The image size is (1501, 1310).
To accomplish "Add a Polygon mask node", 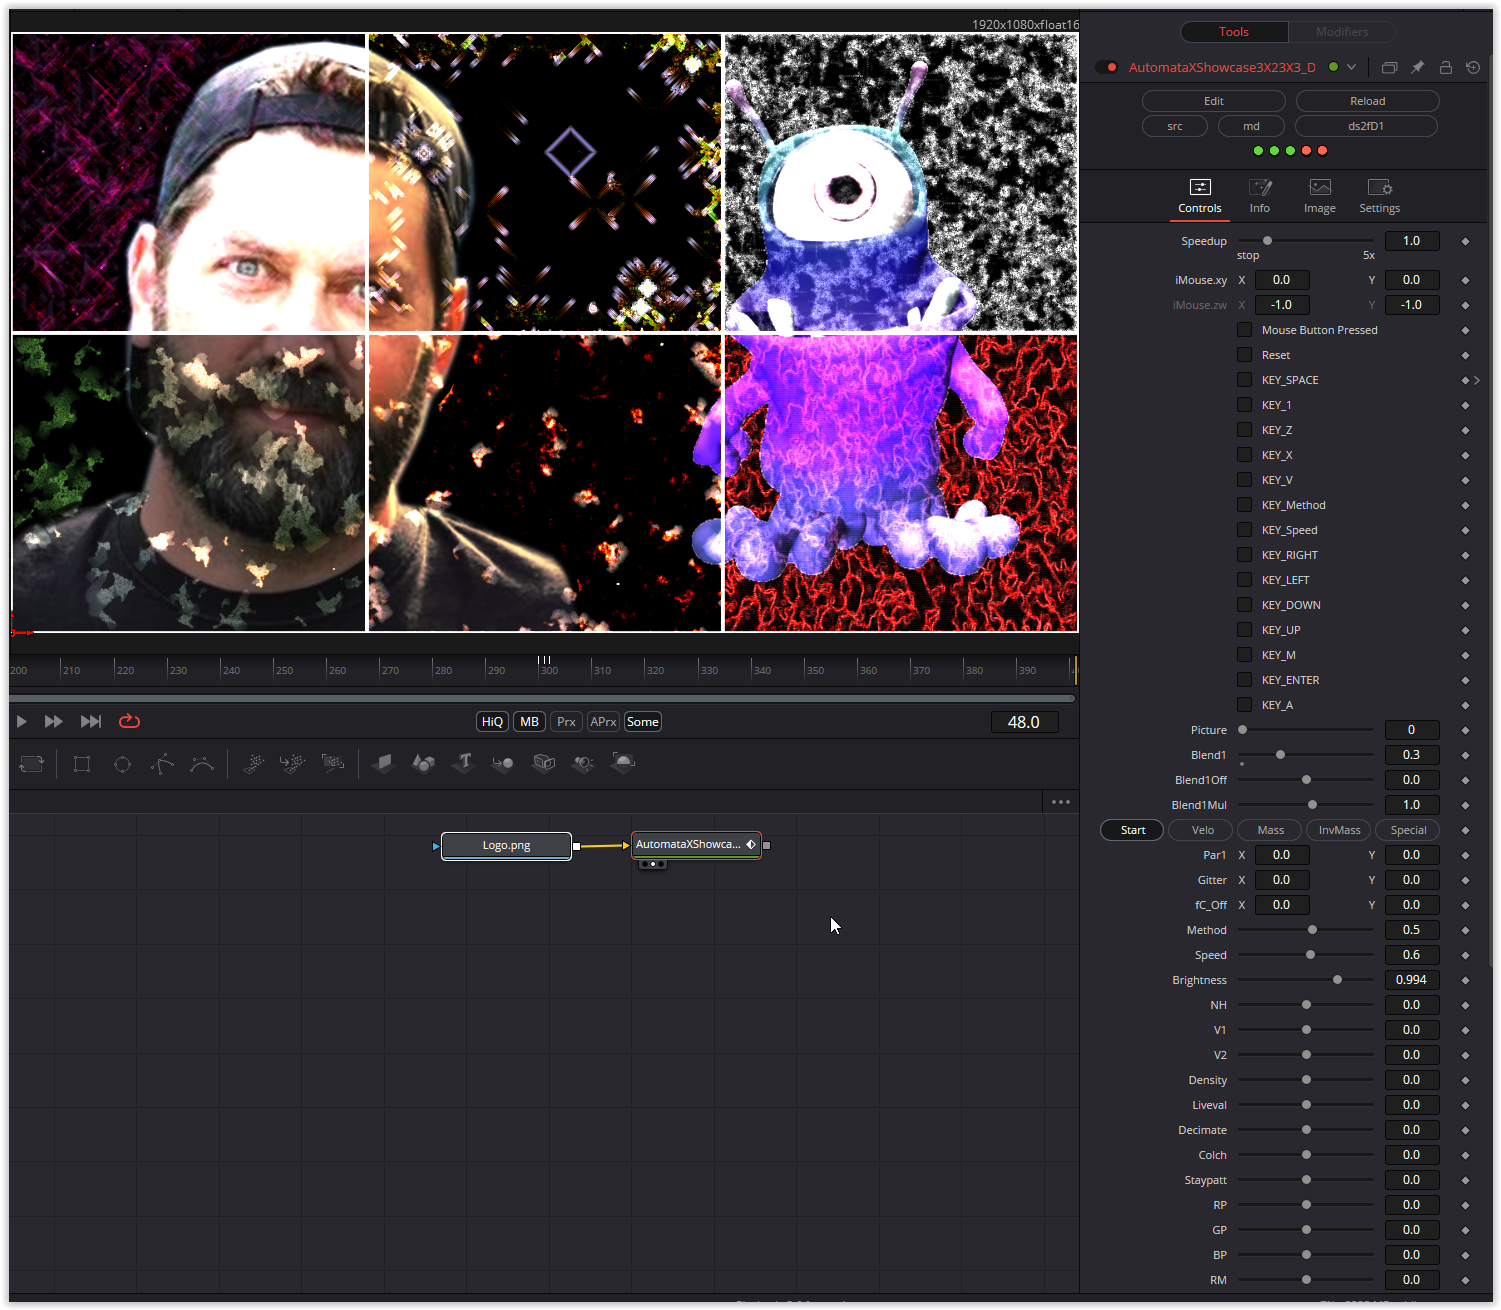I will [161, 763].
